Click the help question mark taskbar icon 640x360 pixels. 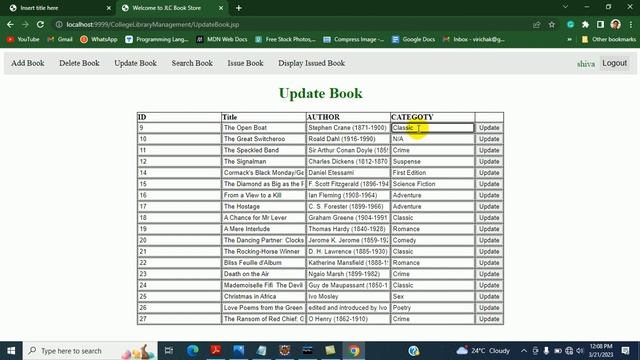pyautogui.click(x=413, y=351)
